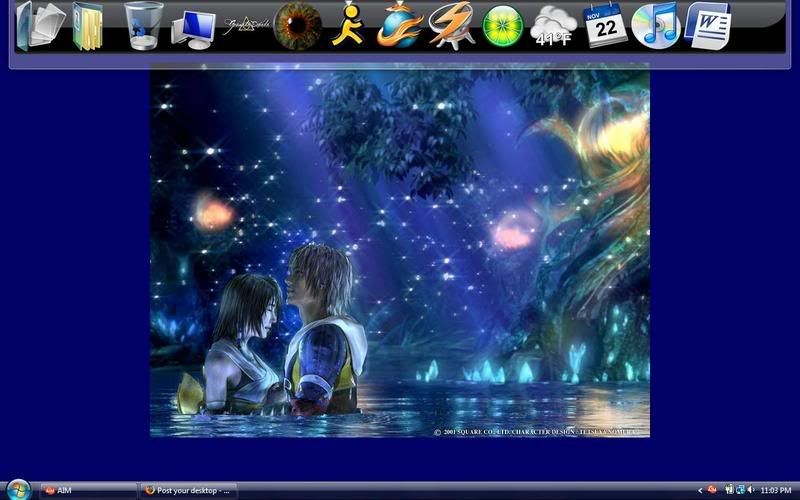Open the orange lightning bolt dock icon
The width and height of the screenshot is (800, 500).
[452, 26]
